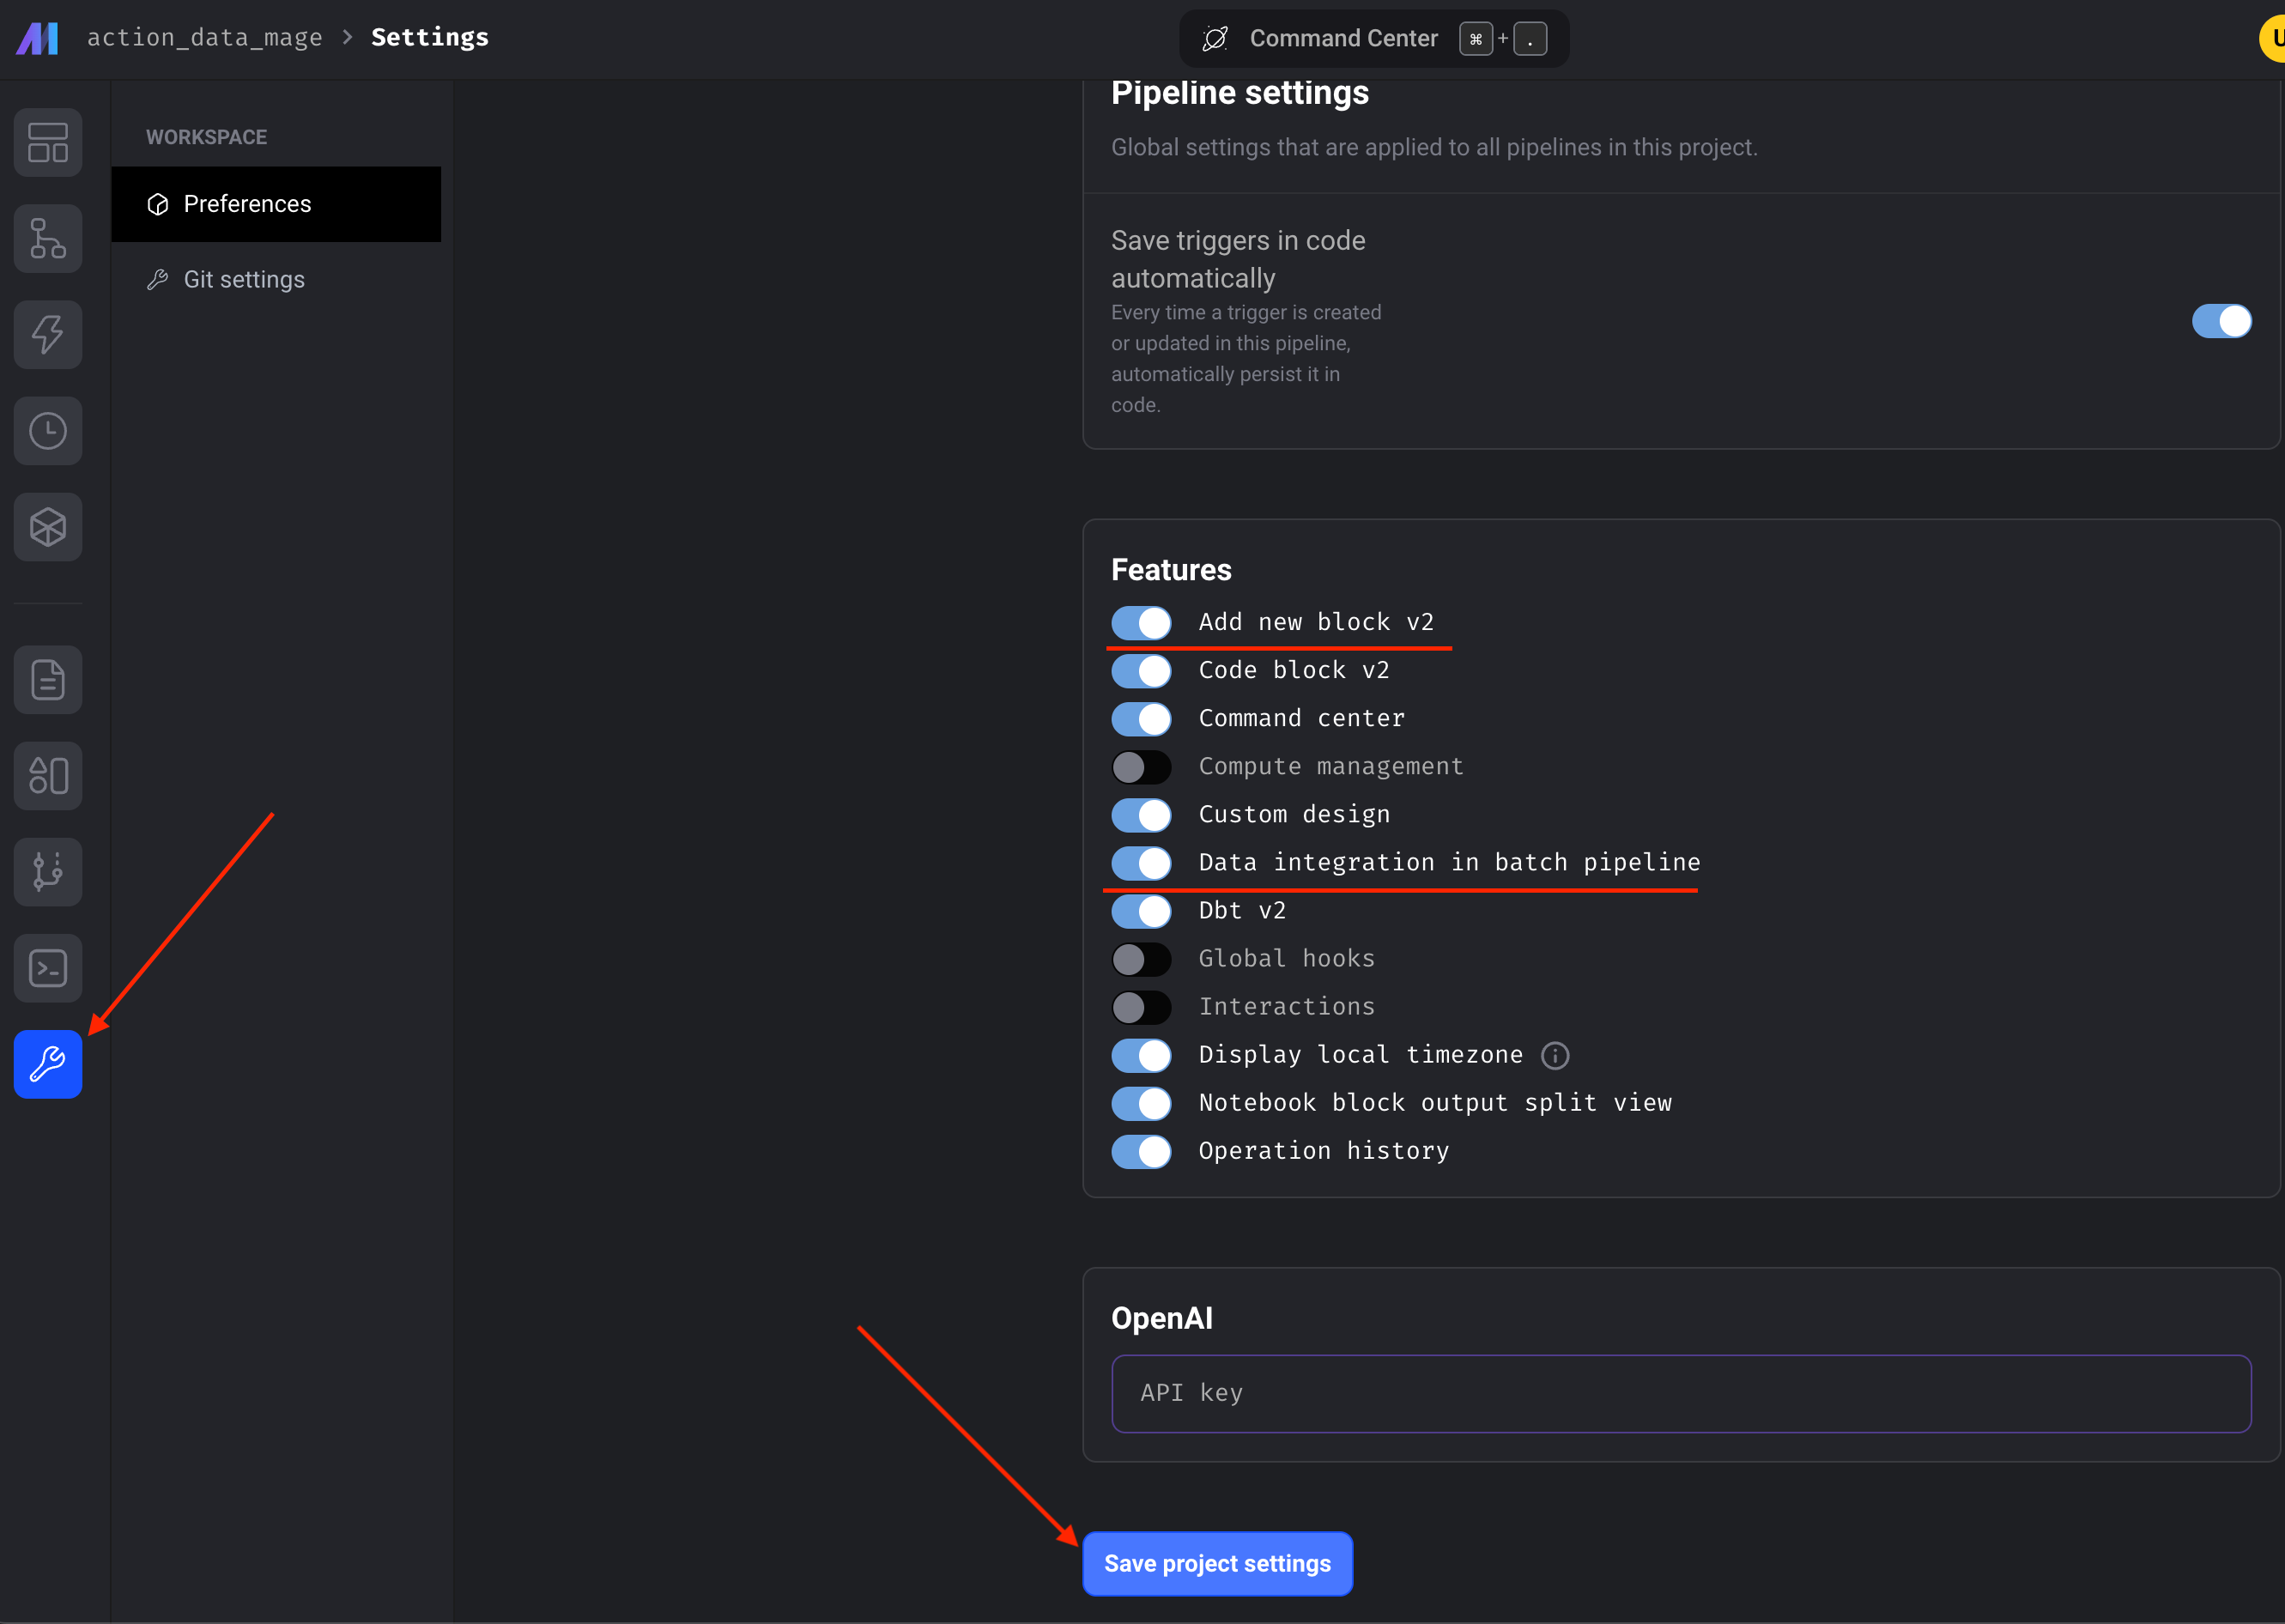Select Git settings in the workspace menu

(243, 279)
